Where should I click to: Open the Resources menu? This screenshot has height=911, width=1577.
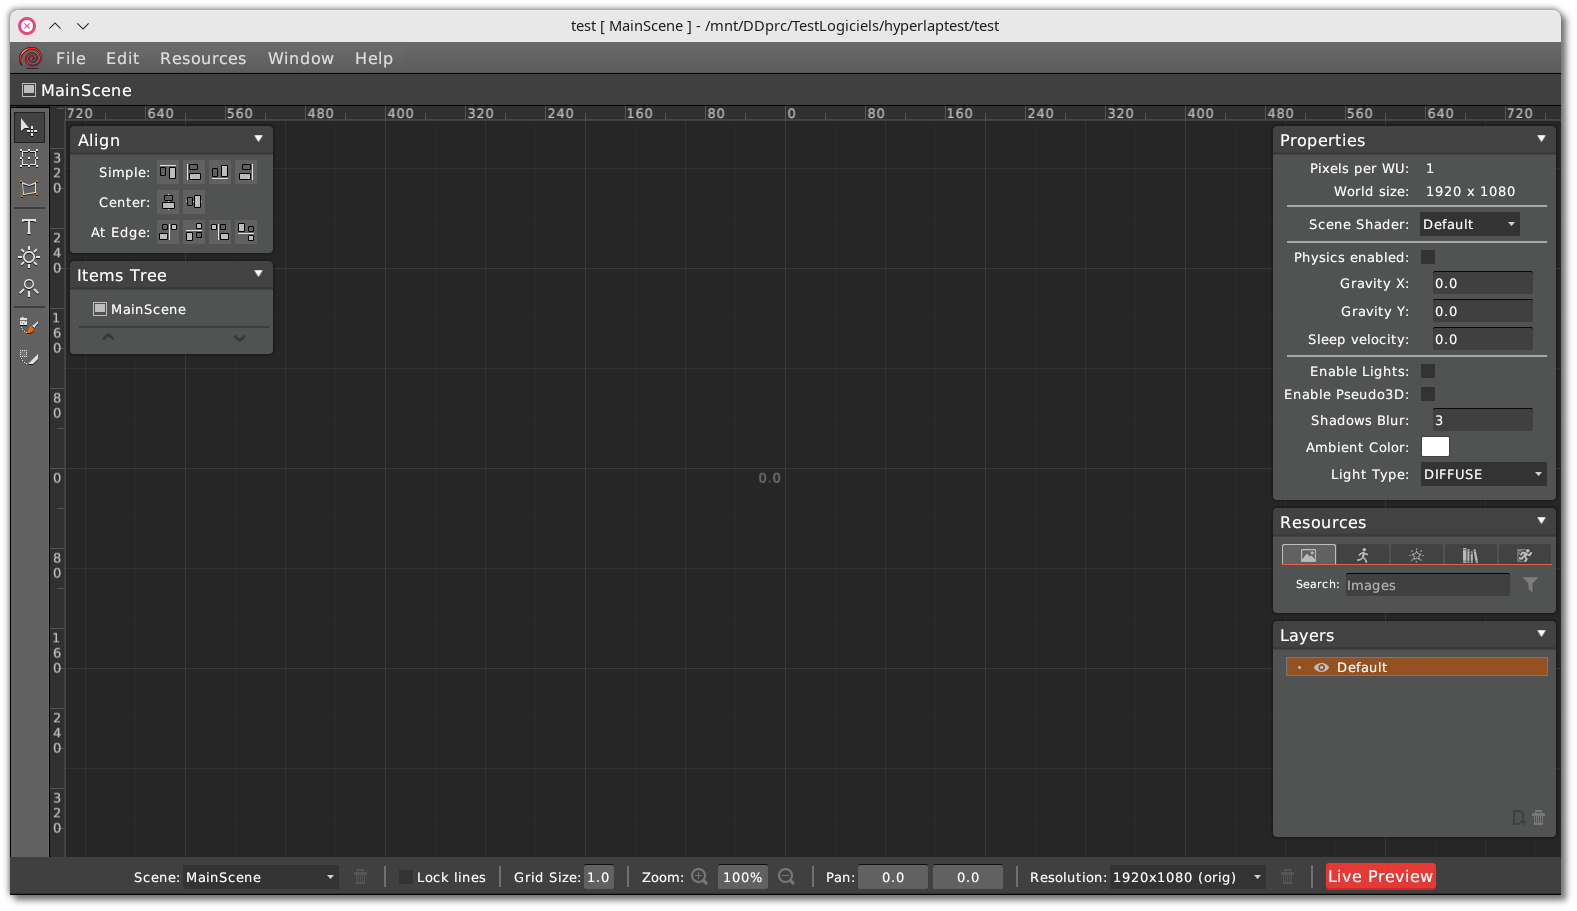[203, 58]
